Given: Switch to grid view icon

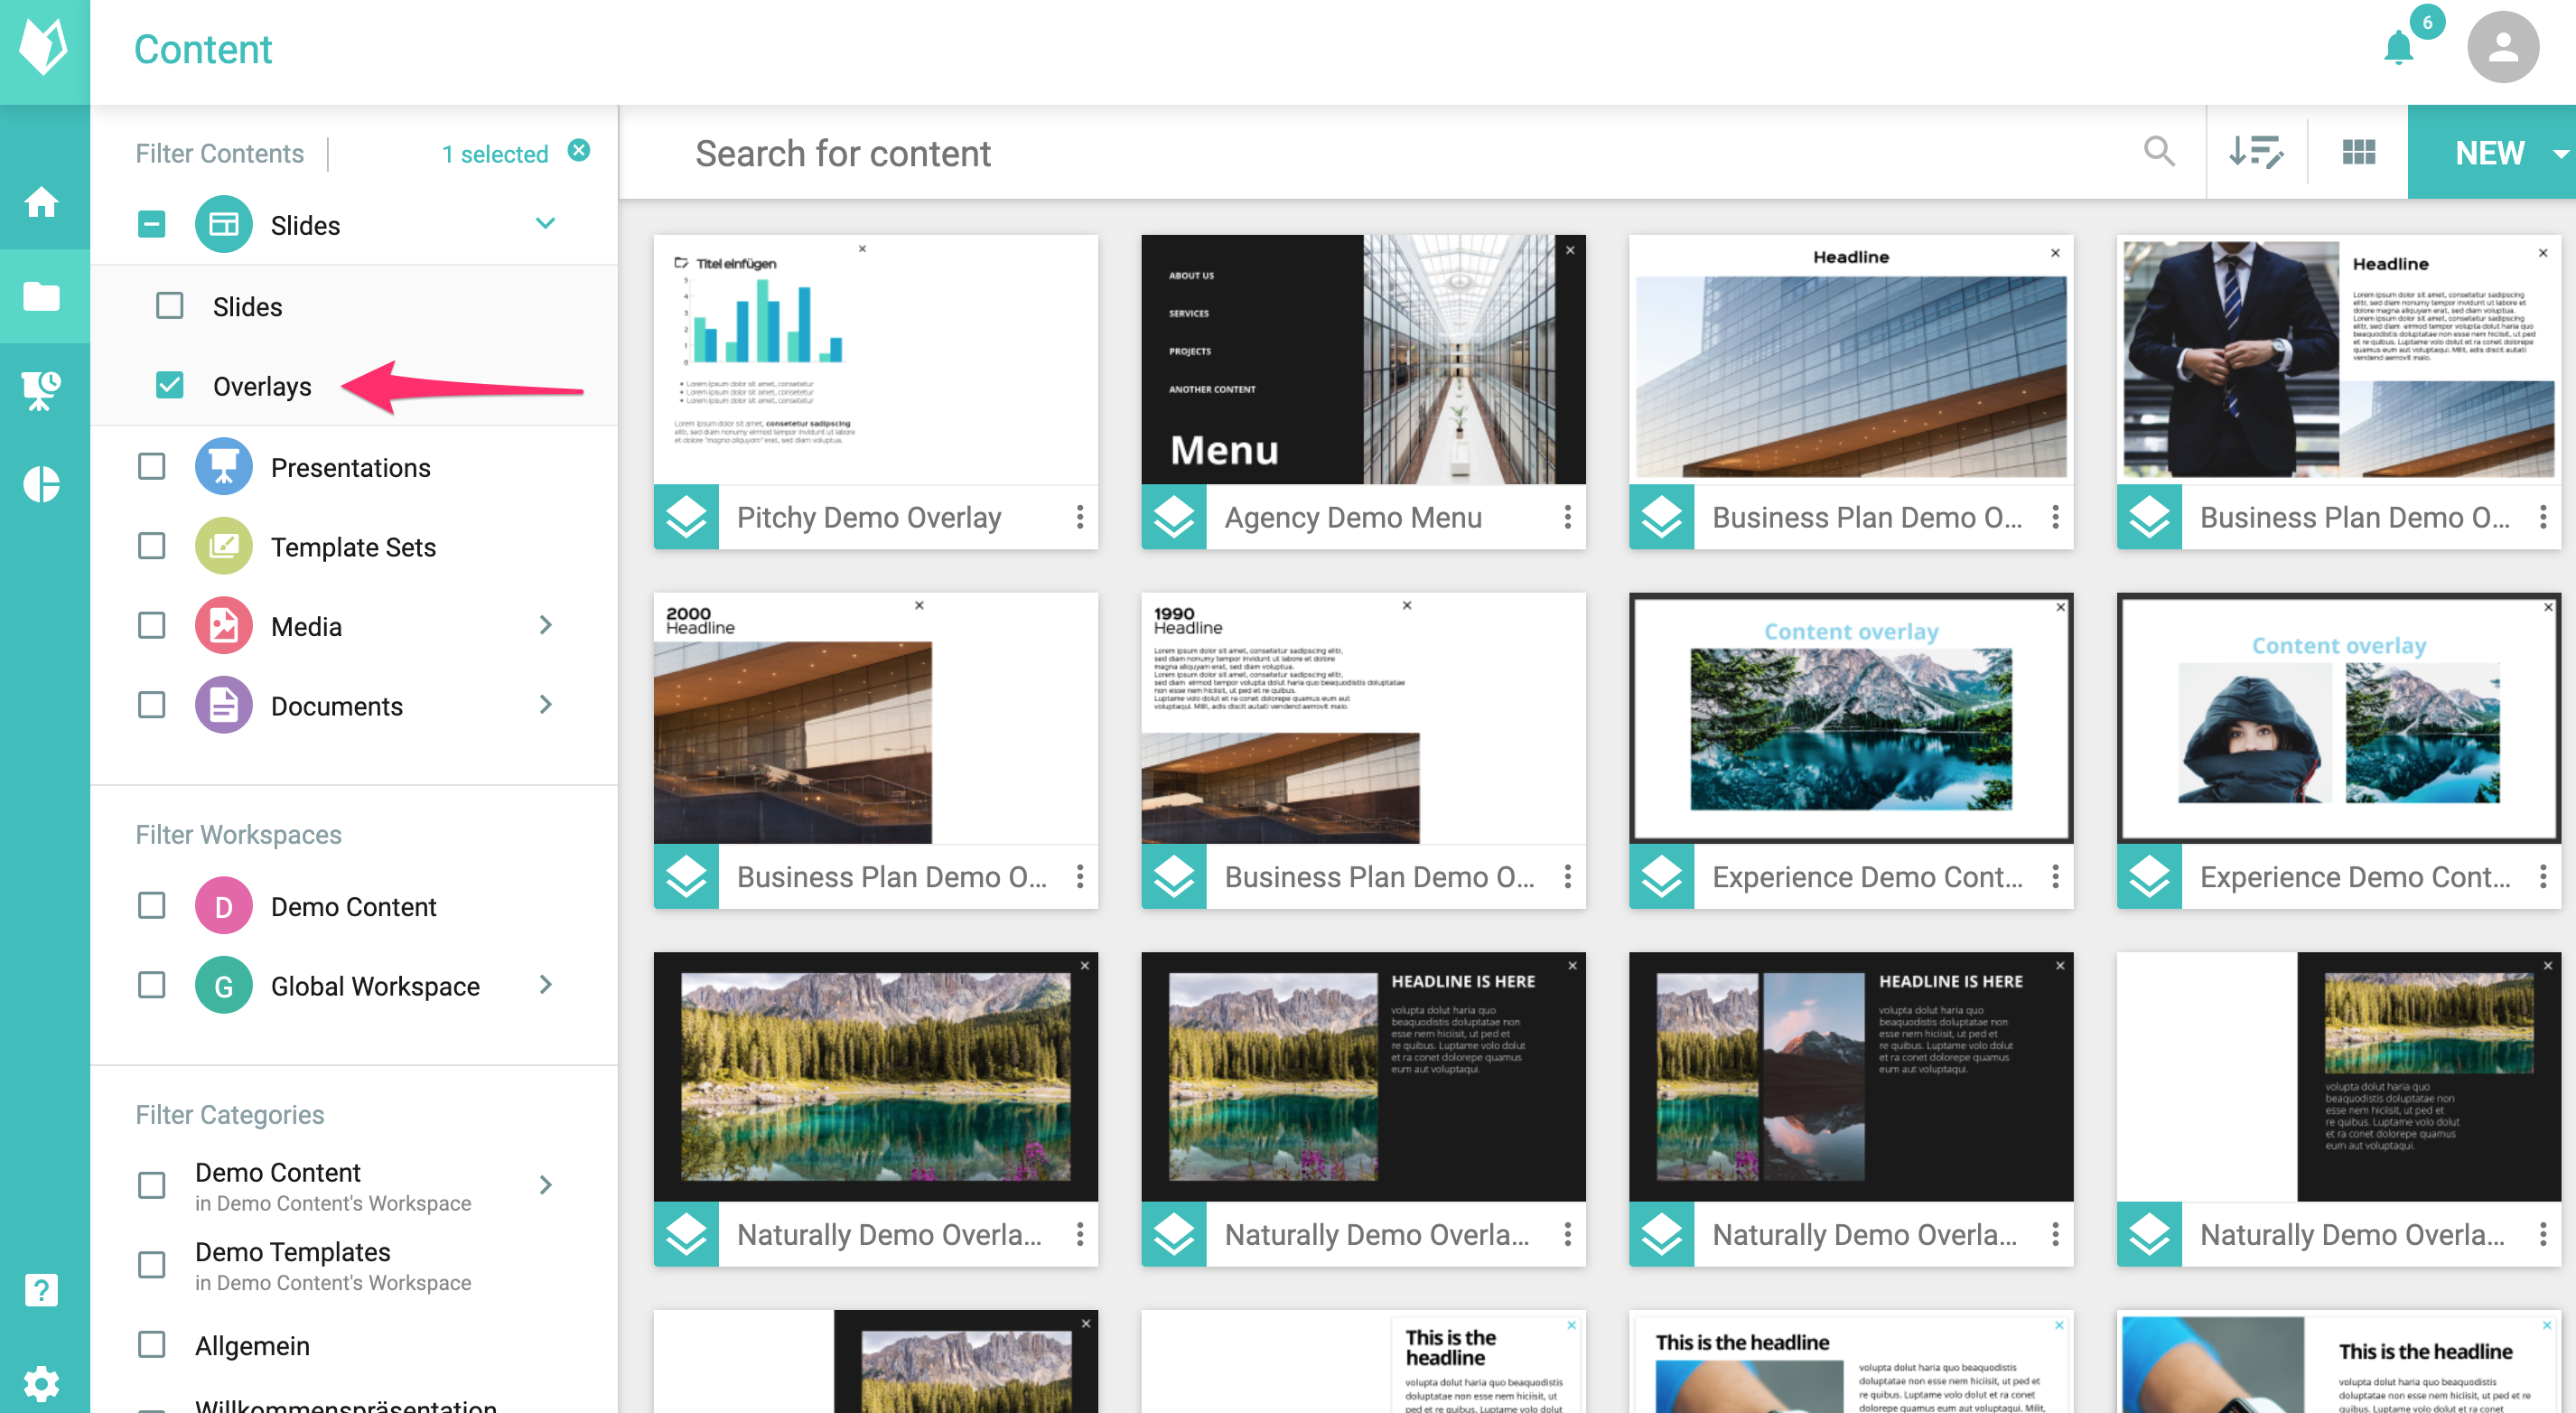Looking at the screenshot, I should [x=2358, y=153].
